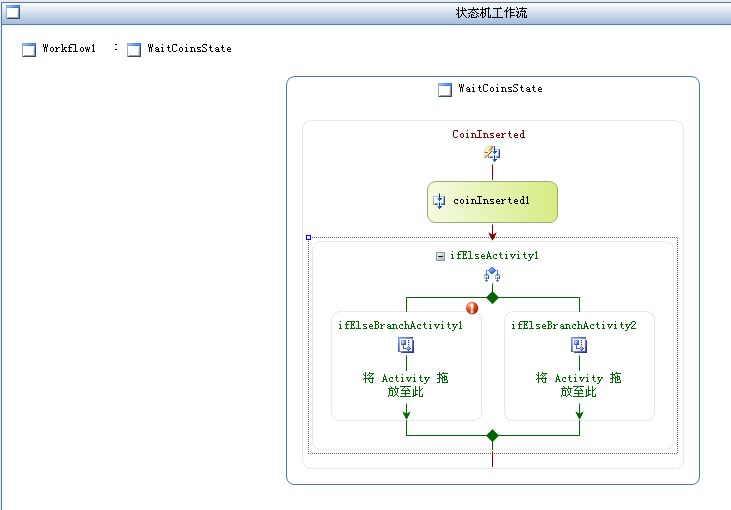This screenshot has height=510, width=731.
Task: Click the CoinInserted event-driven lightning icon
Action: (492, 153)
